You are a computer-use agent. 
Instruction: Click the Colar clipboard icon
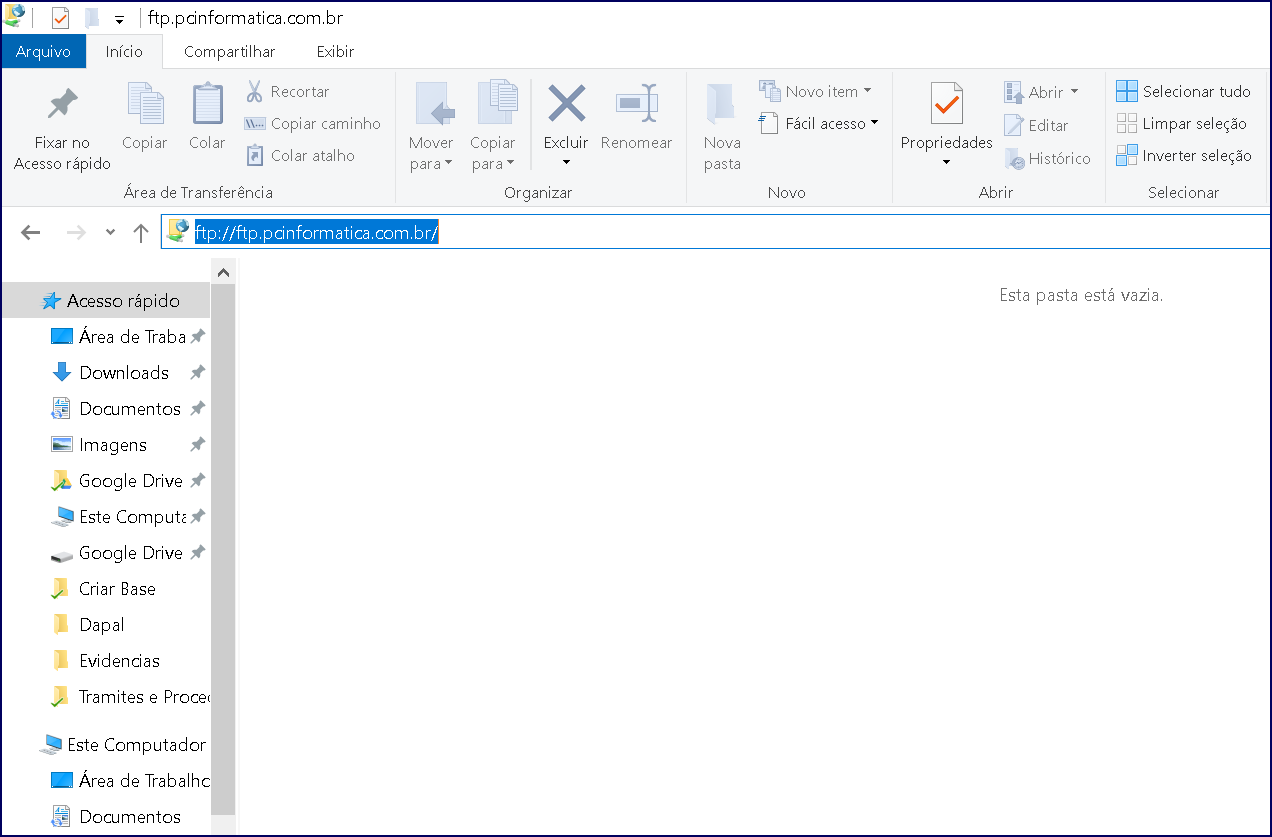click(207, 104)
